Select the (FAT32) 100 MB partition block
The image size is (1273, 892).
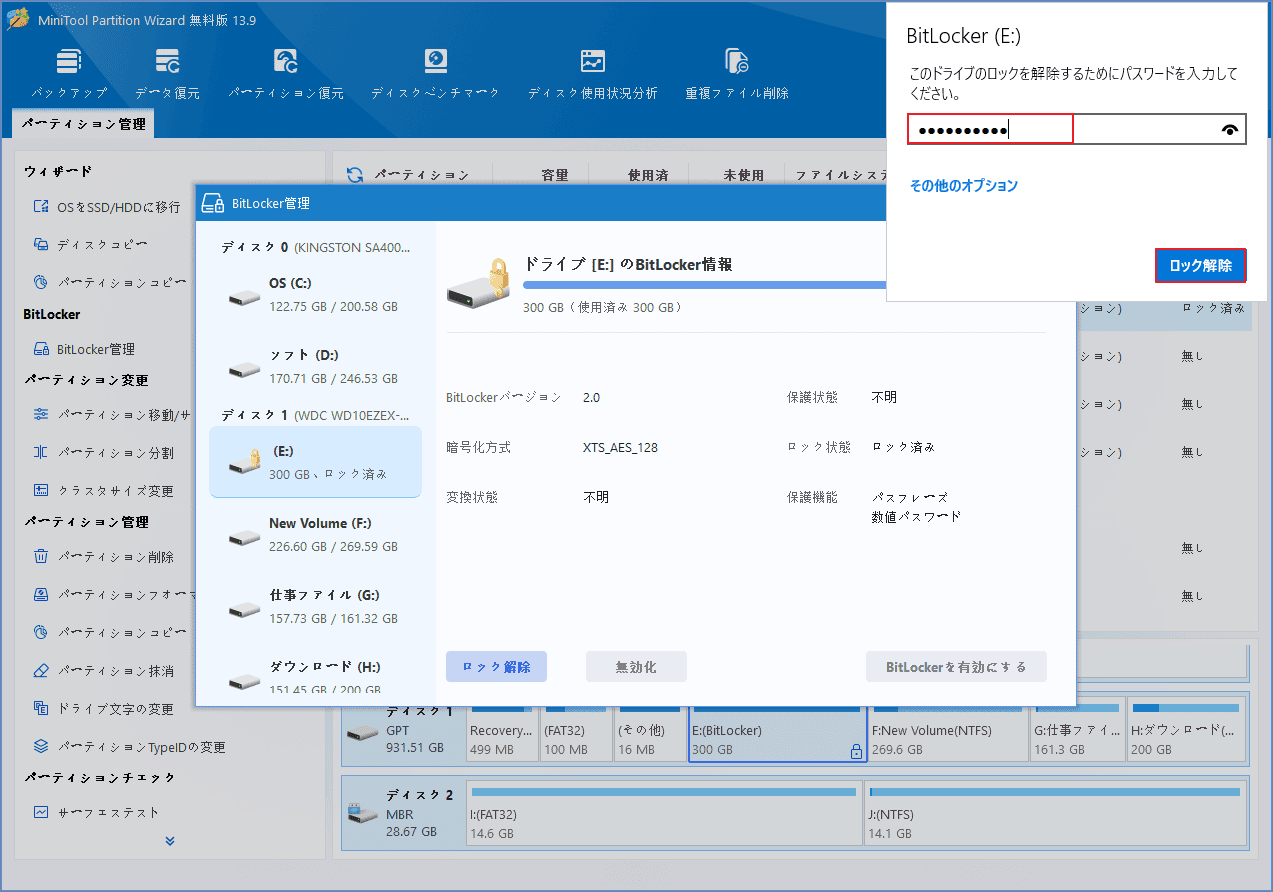coord(576,736)
